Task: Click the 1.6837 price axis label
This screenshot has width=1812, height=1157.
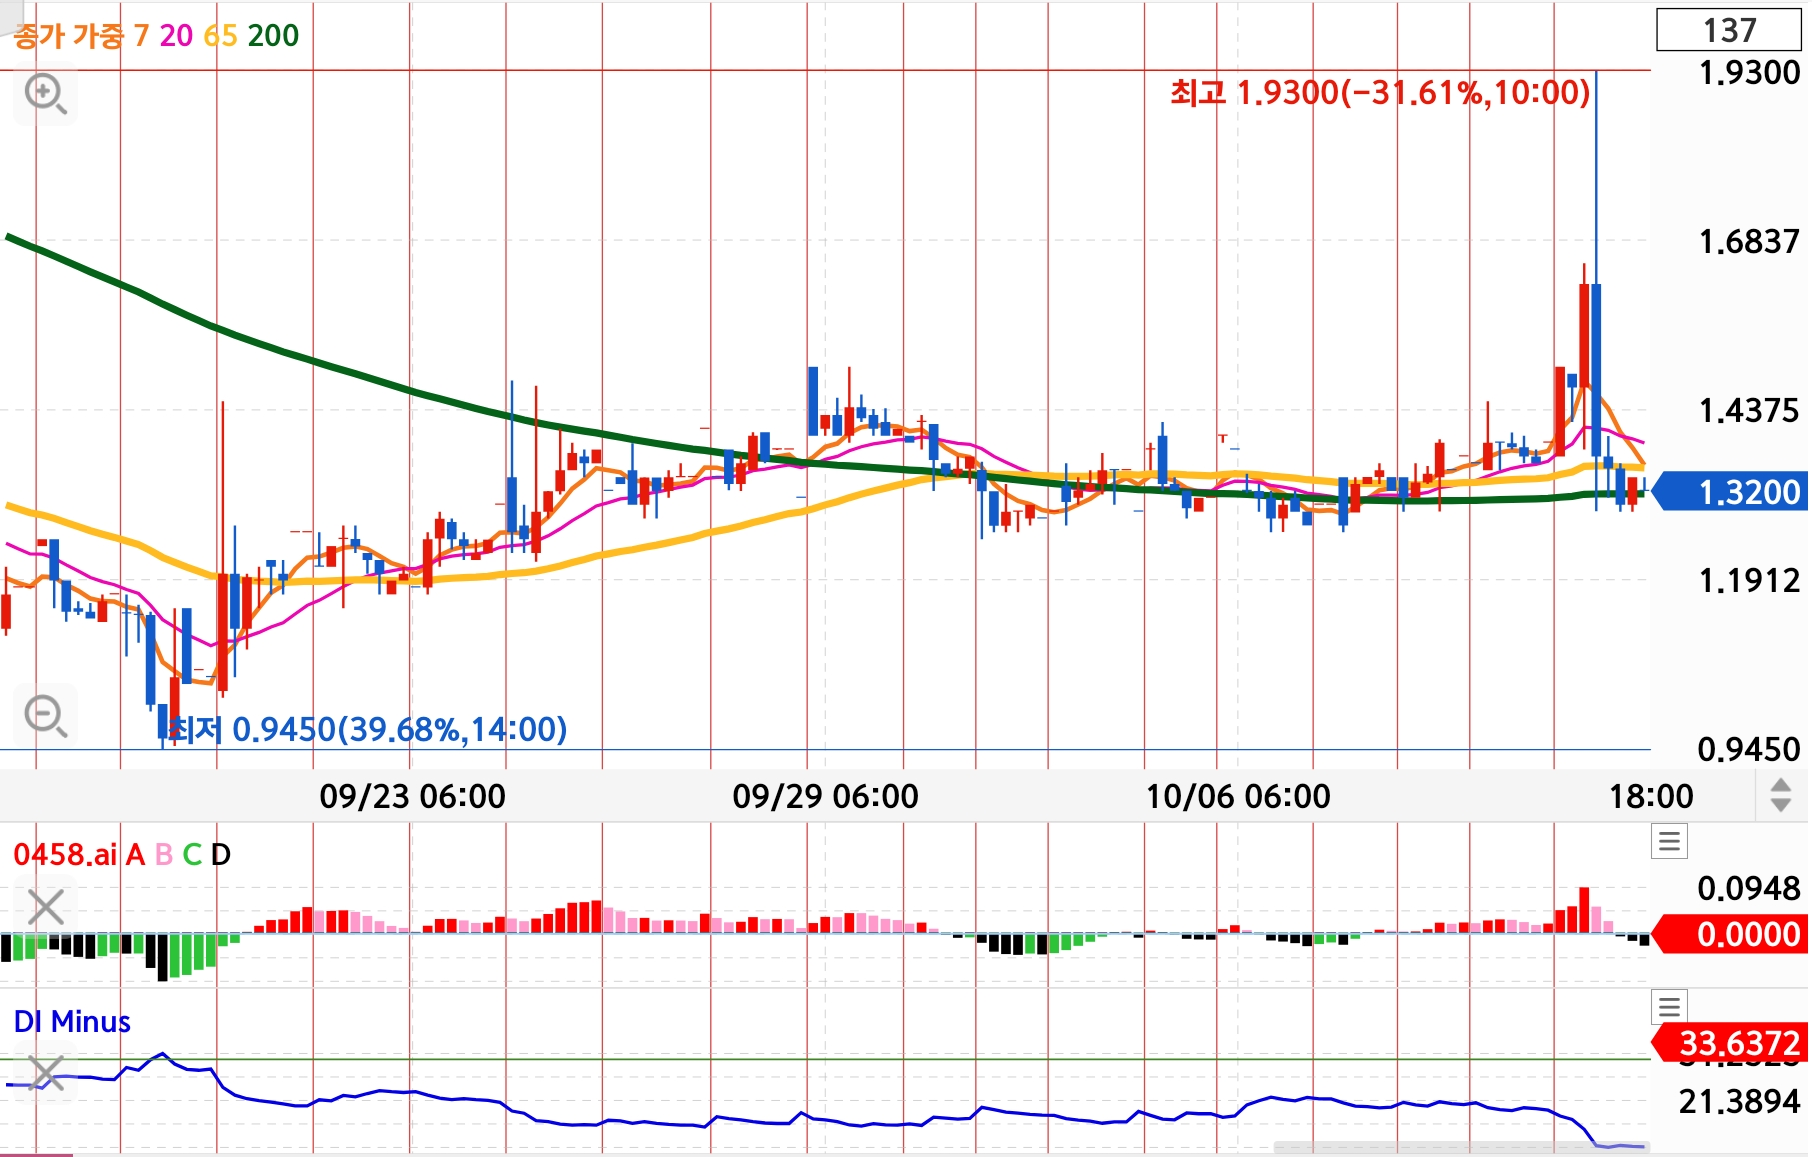Action: point(1749,242)
